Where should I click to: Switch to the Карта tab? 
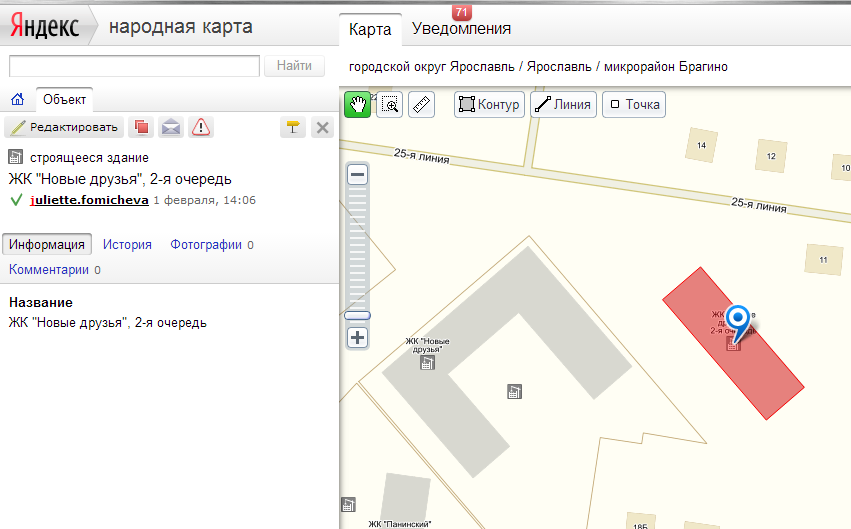370,29
